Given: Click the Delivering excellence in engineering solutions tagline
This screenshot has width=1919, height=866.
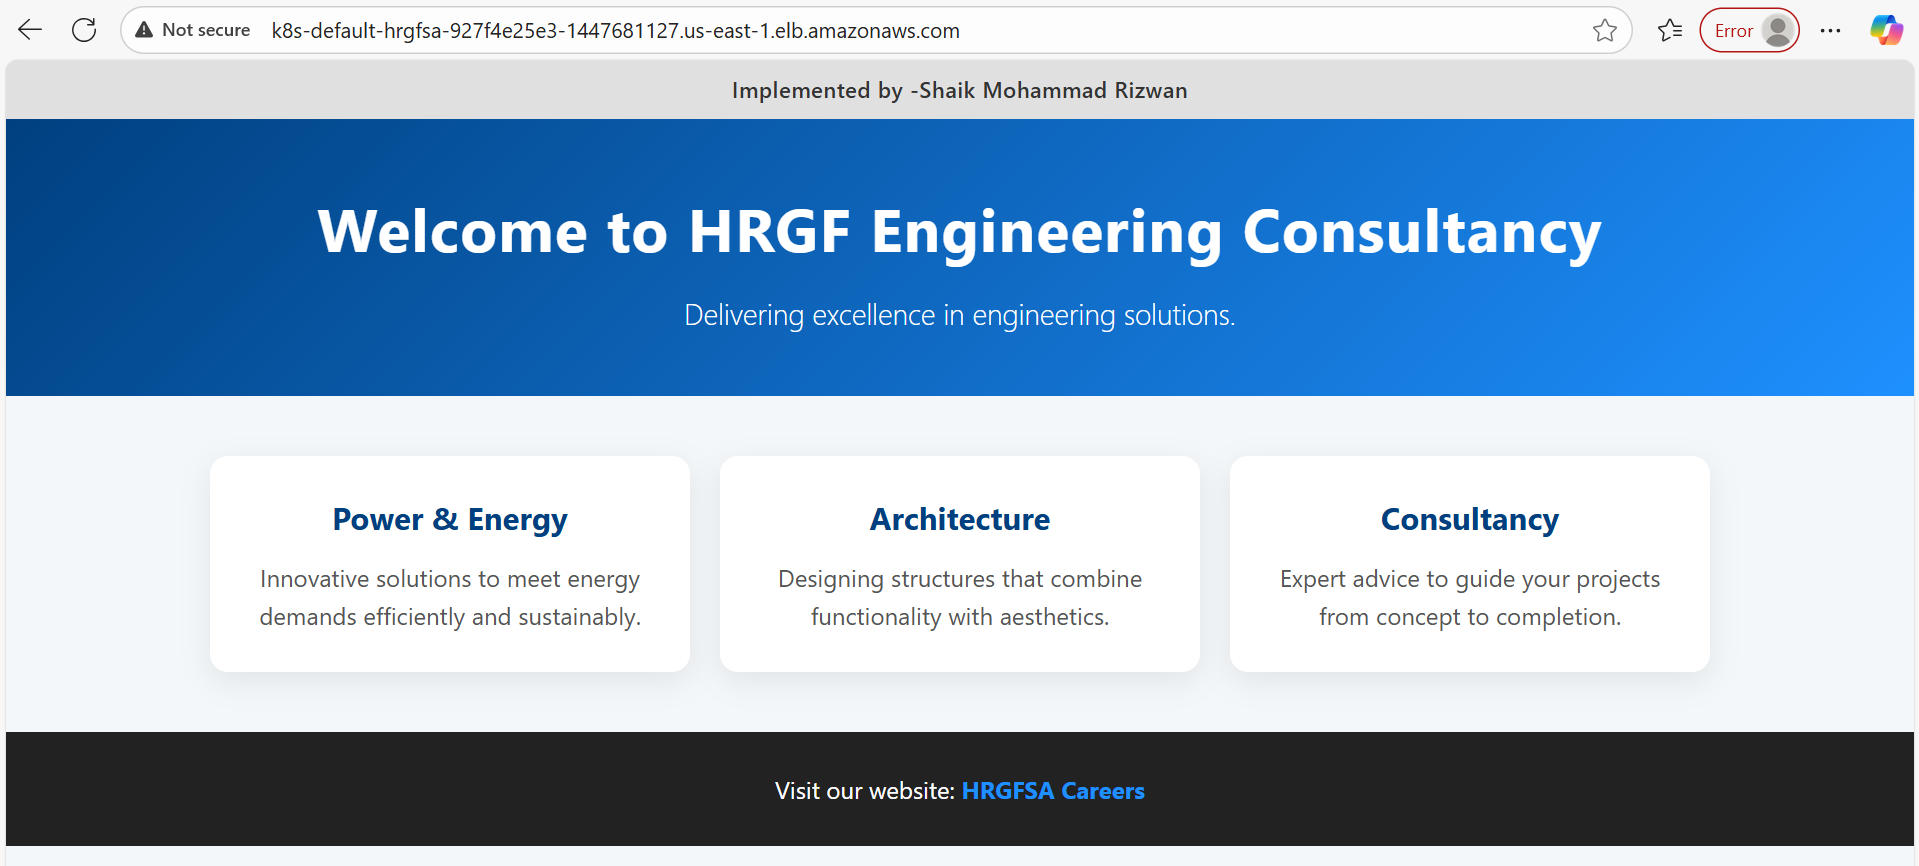Looking at the screenshot, I should [x=959, y=315].
